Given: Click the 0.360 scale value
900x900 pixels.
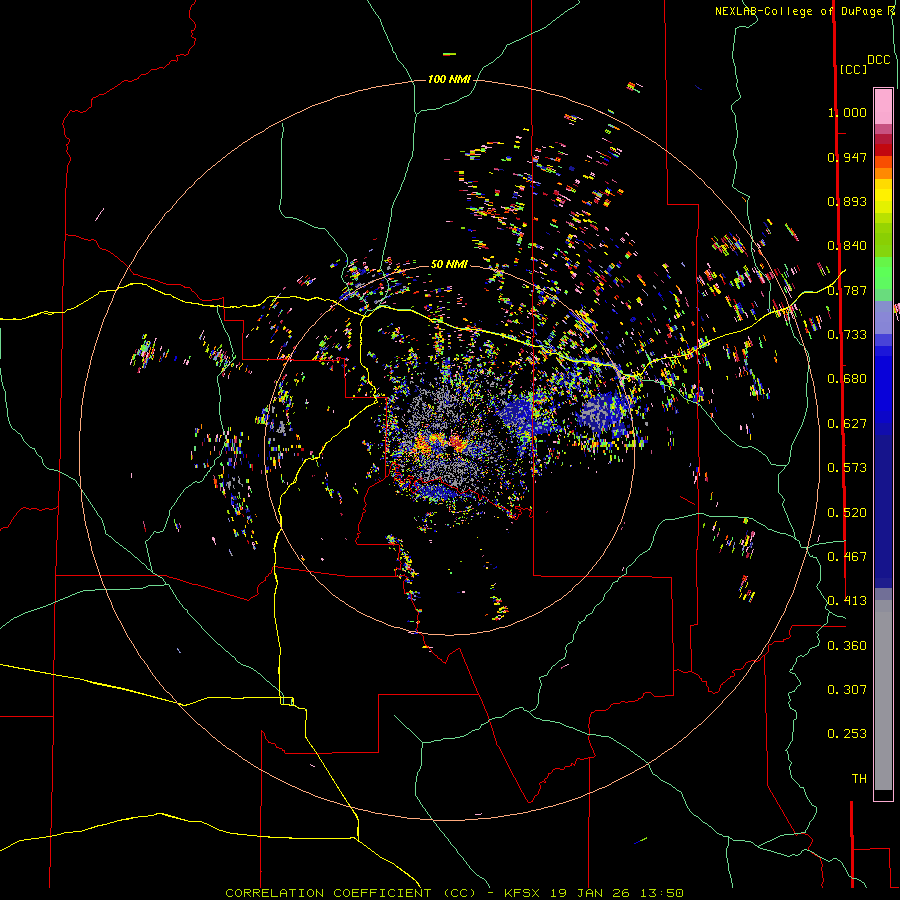Looking at the screenshot, I should pos(847,646).
